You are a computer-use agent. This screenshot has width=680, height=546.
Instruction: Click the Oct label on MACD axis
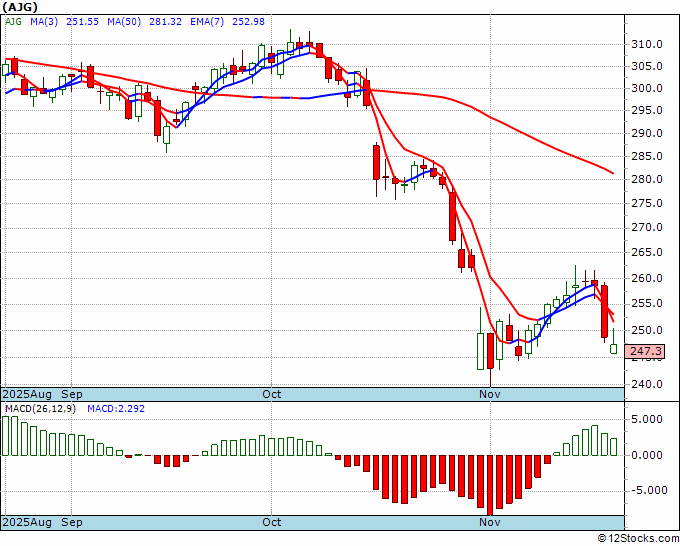point(271,522)
